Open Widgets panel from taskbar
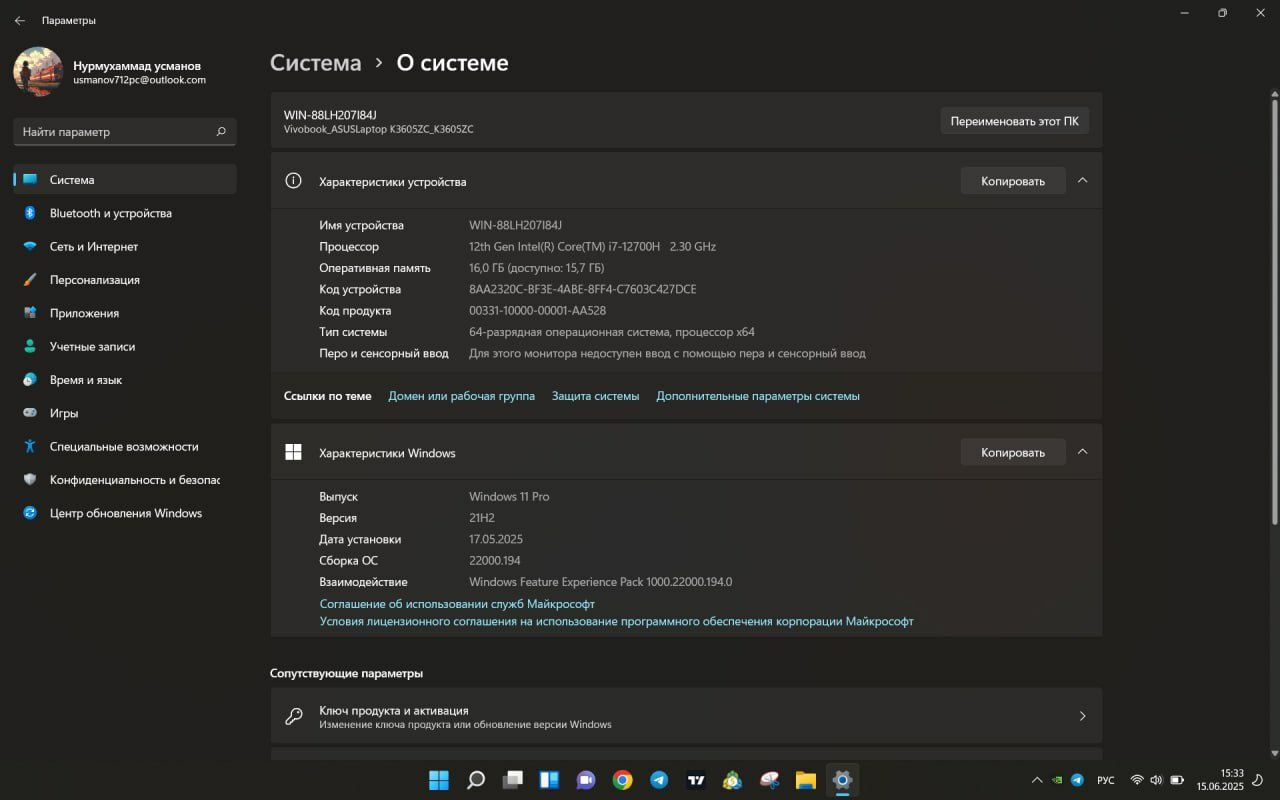1280x800 pixels. [x=549, y=780]
